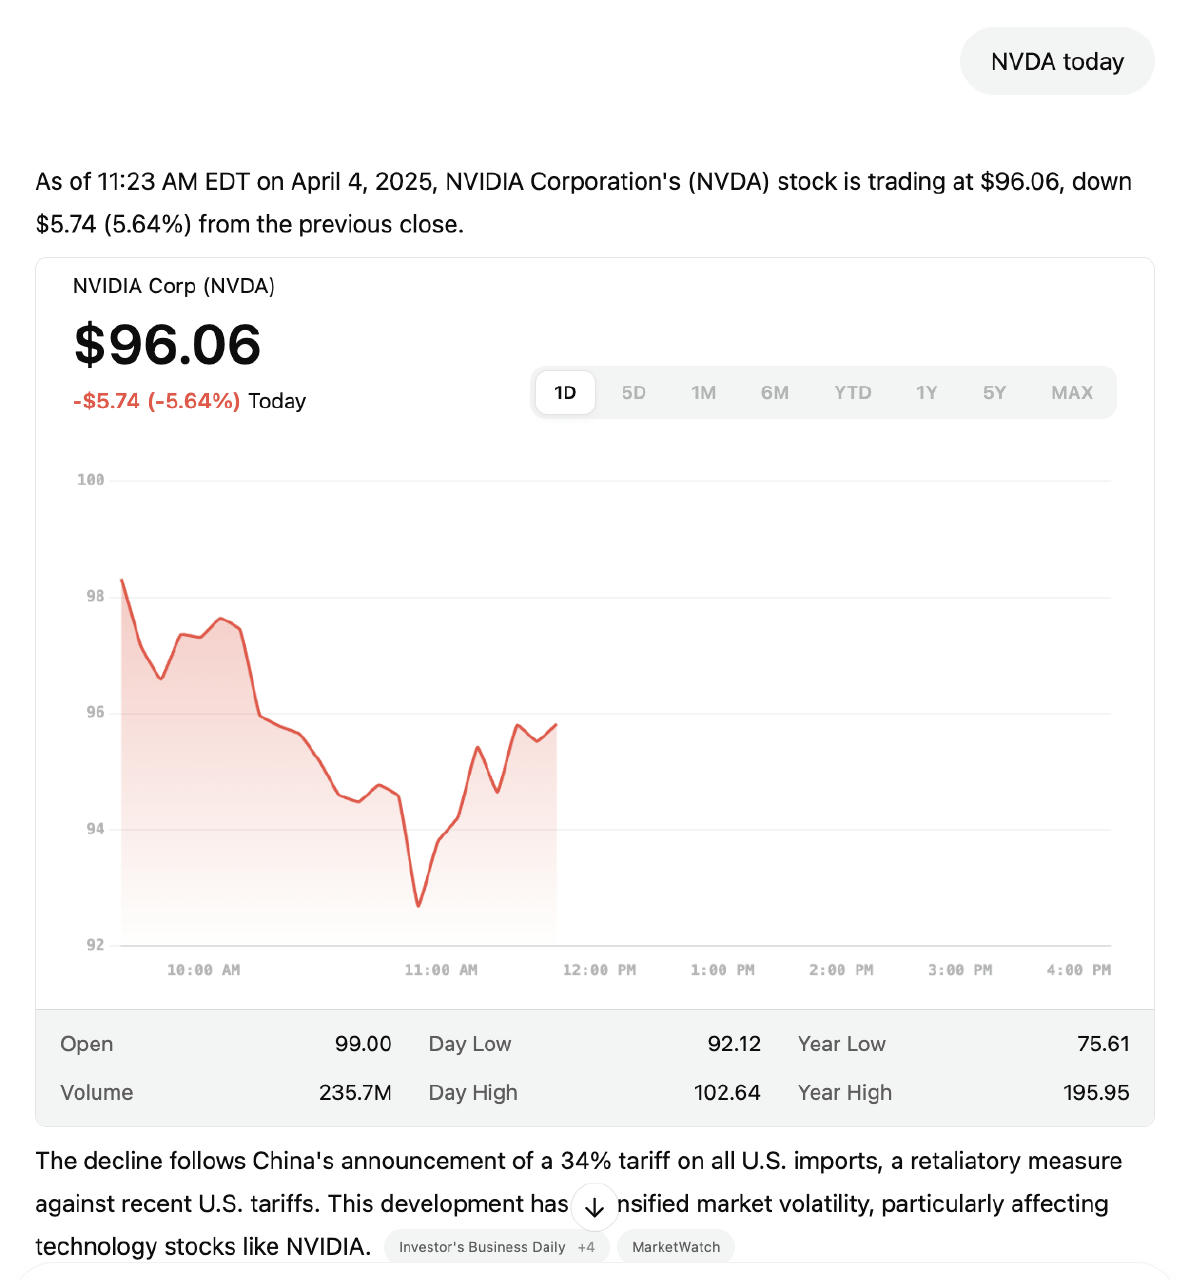The width and height of the screenshot is (1189, 1280).
Task: Click the red -$5.74 (-5.64%) change text
Action: (x=156, y=401)
